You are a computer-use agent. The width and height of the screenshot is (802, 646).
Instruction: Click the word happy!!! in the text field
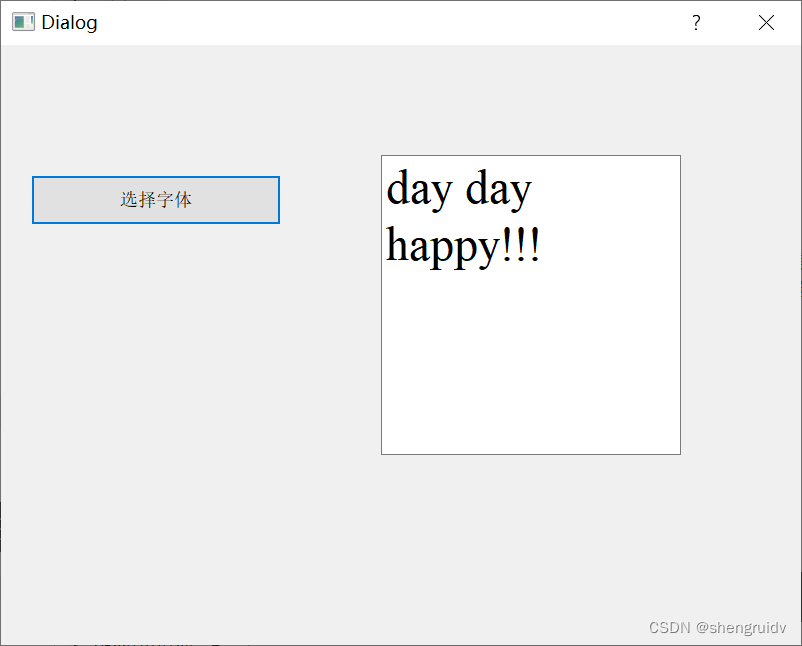(x=463, y=245)
